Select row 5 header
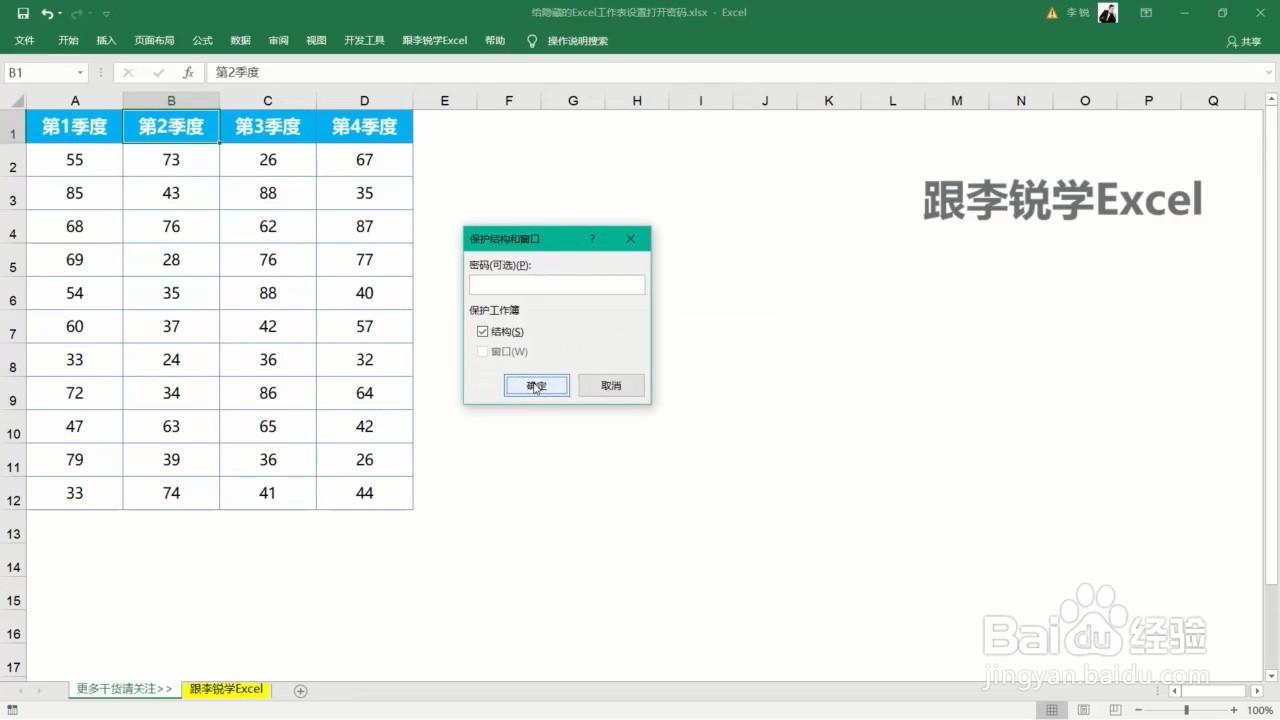1280x720 pixels. 13,260
